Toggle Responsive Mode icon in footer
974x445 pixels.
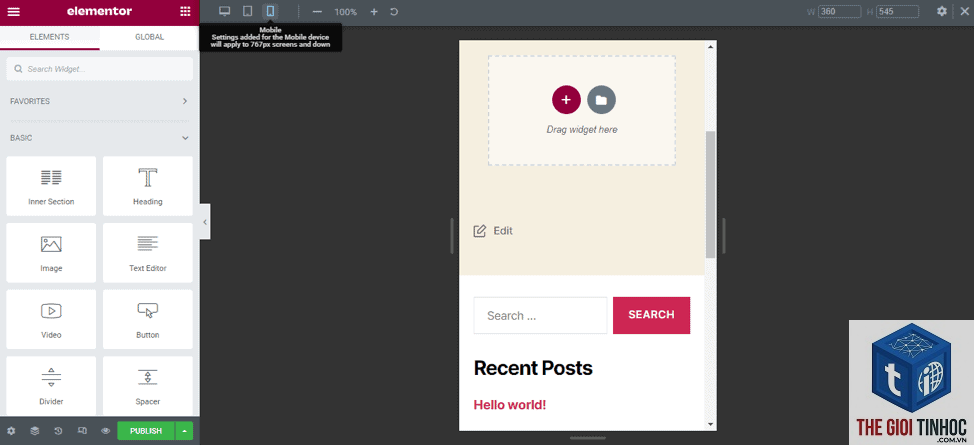(x=82, y=431)
